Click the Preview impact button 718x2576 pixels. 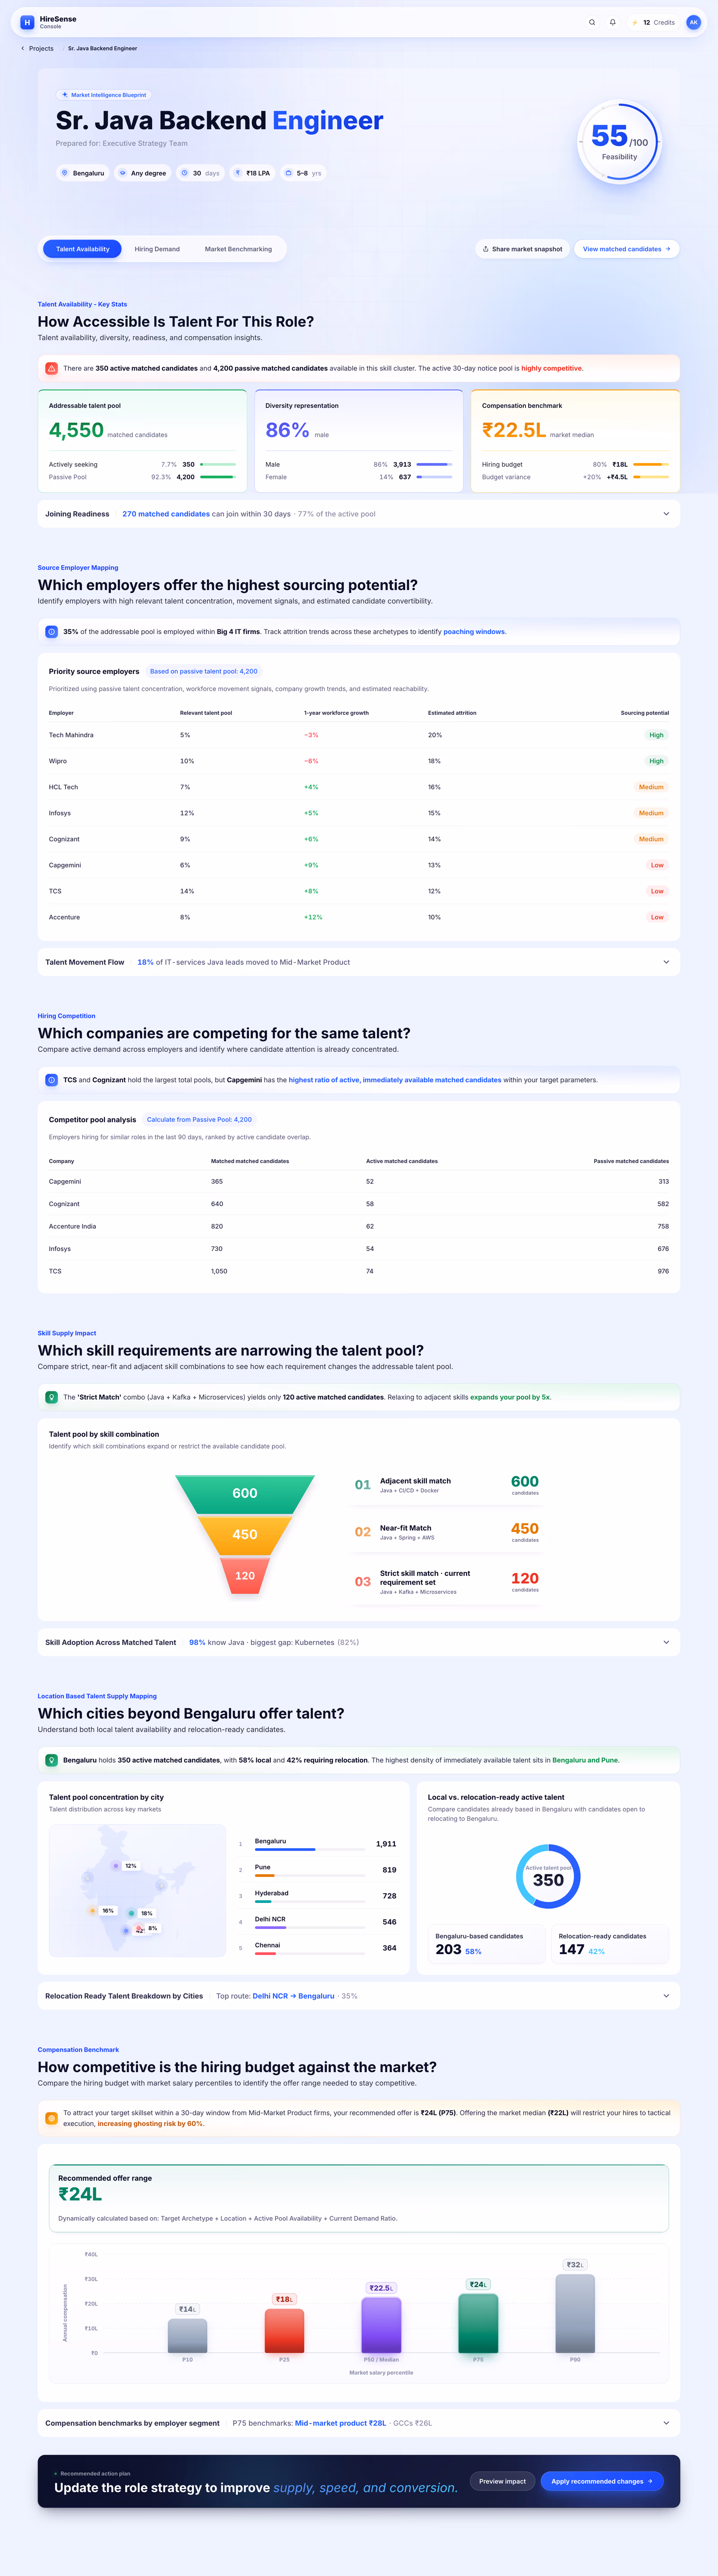pos(502,2481)
